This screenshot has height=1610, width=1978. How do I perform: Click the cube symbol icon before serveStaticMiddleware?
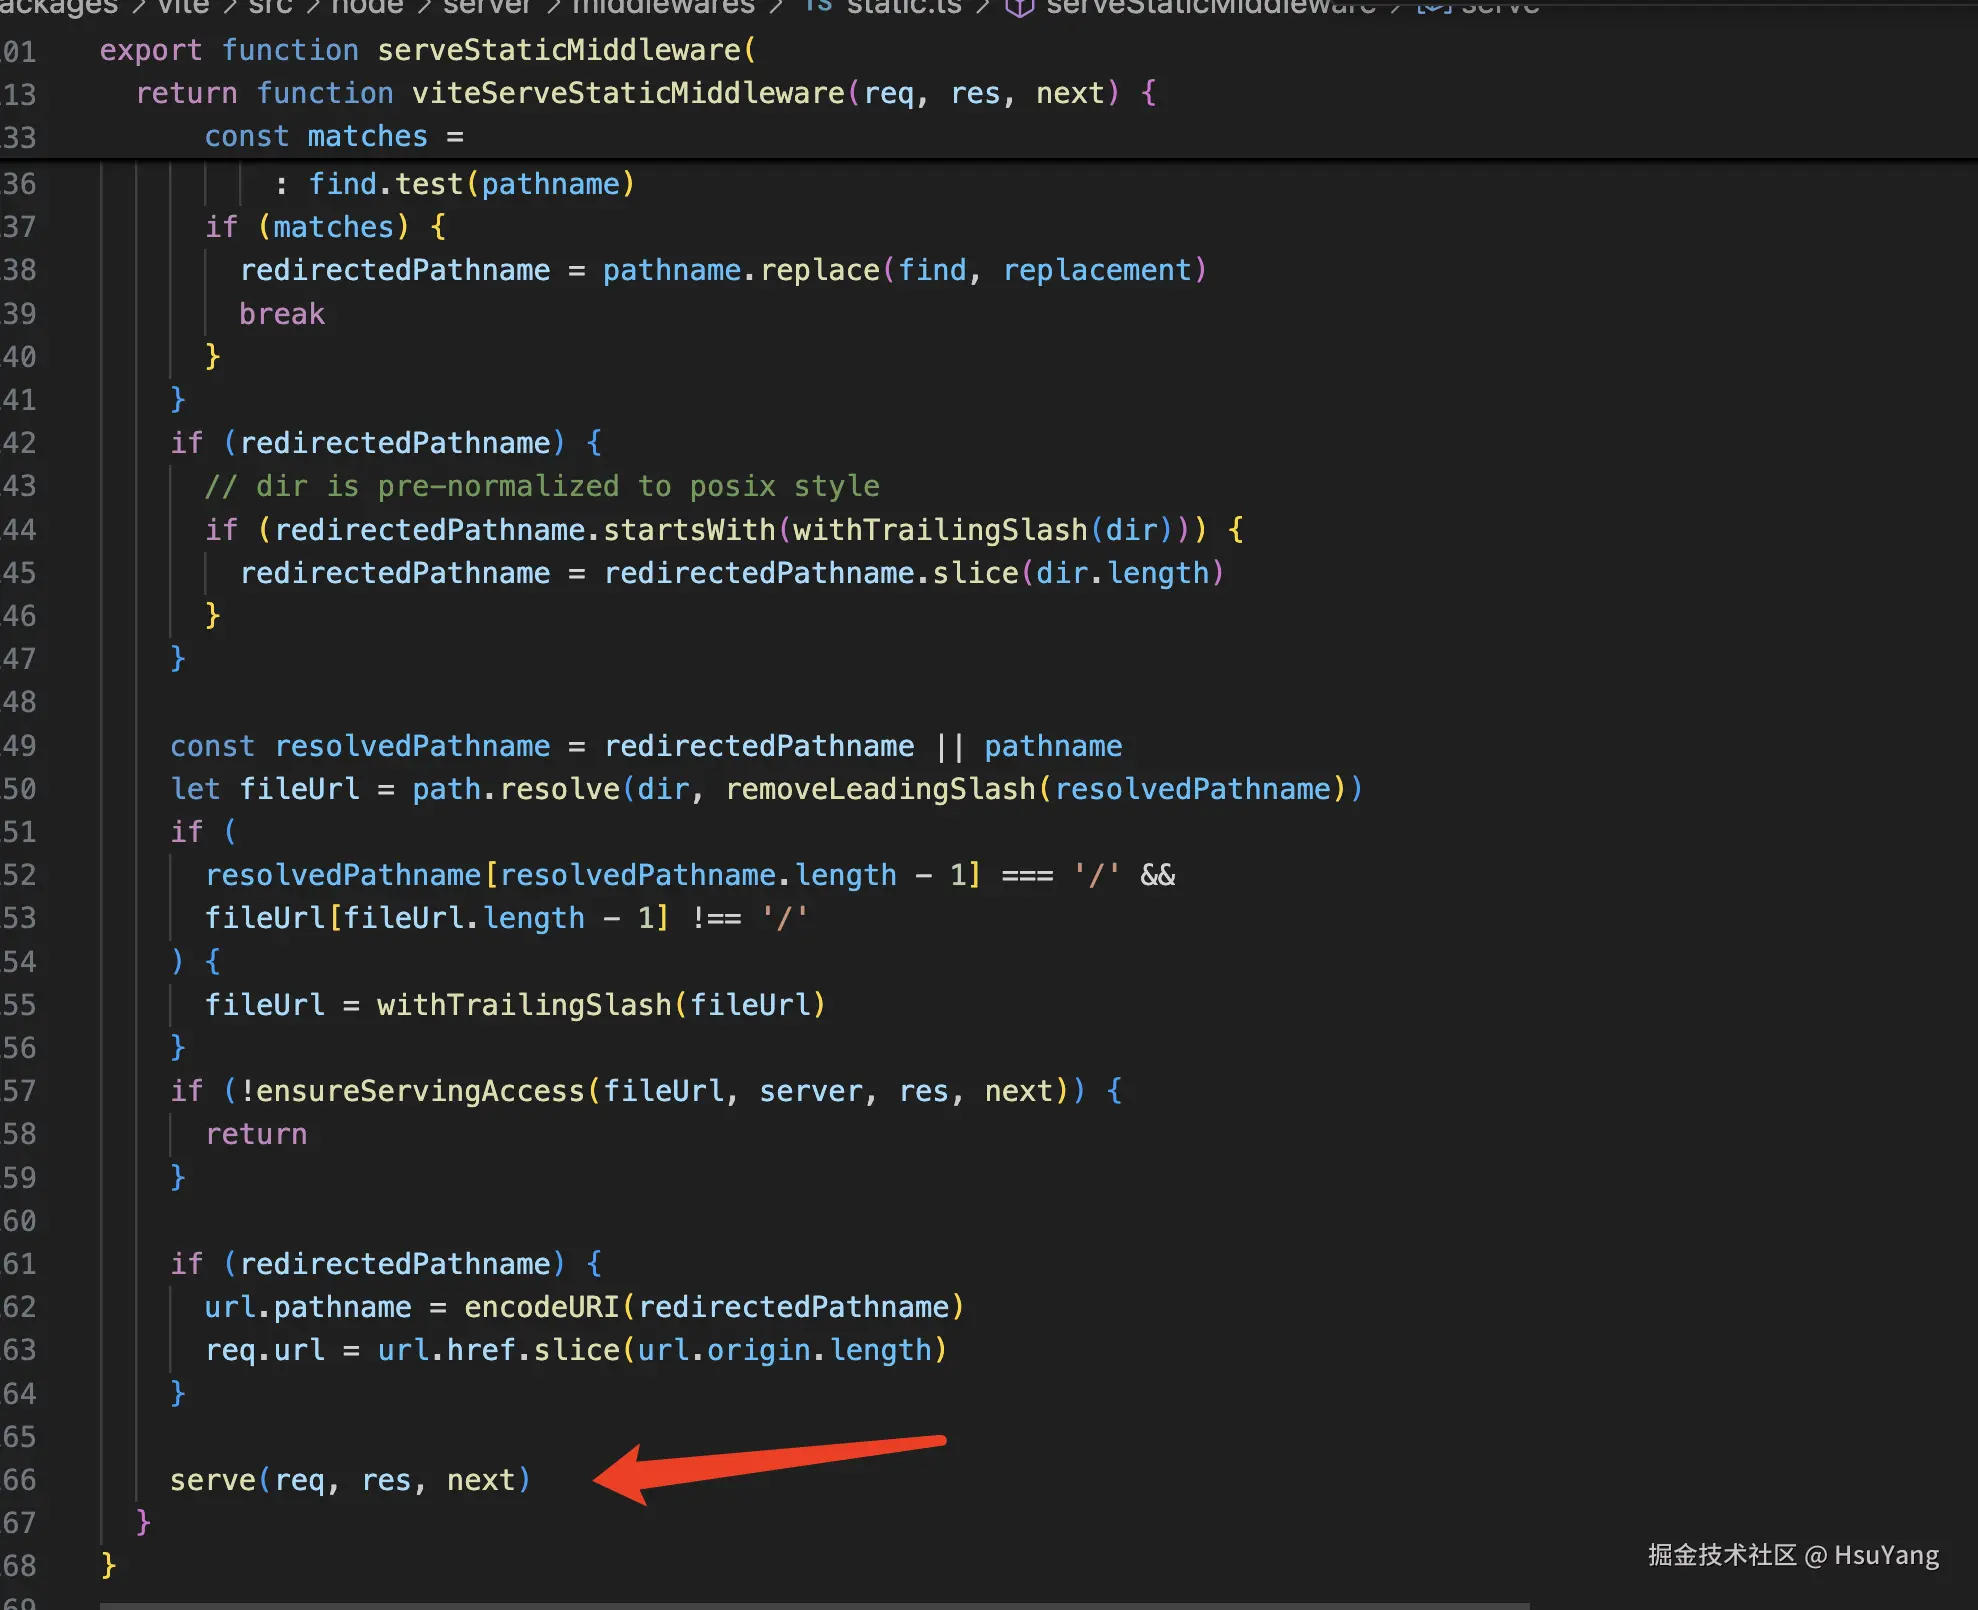point(1019,8)
